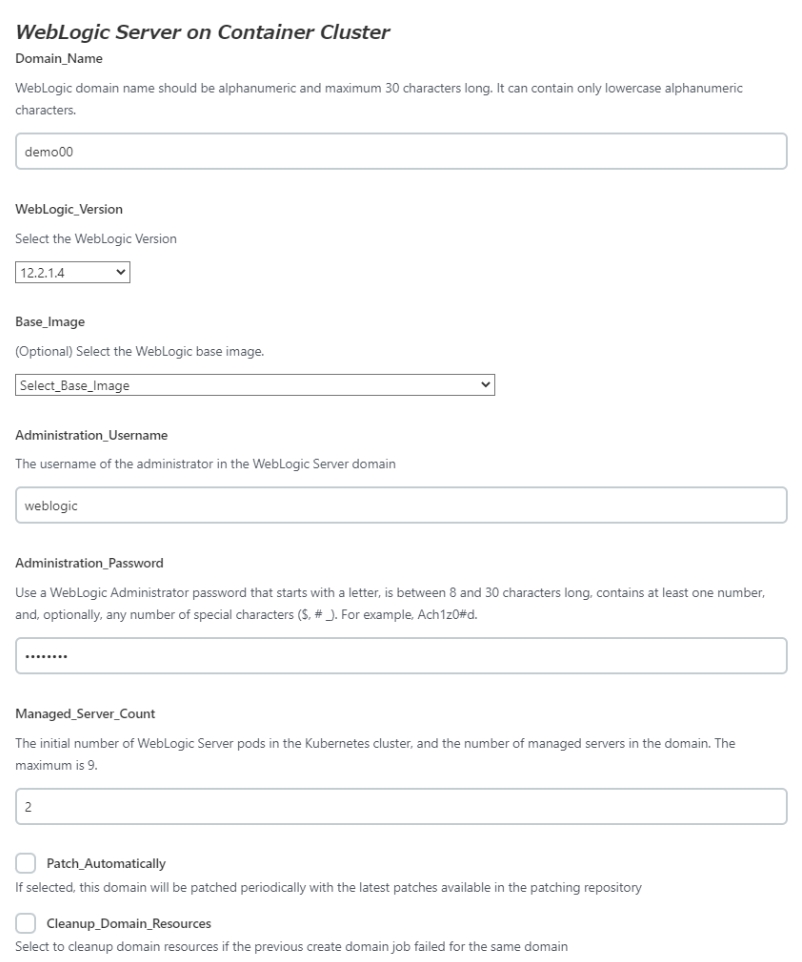
Task: Click the WebLogic Server on Container Cluster heading
Action: 203,33
